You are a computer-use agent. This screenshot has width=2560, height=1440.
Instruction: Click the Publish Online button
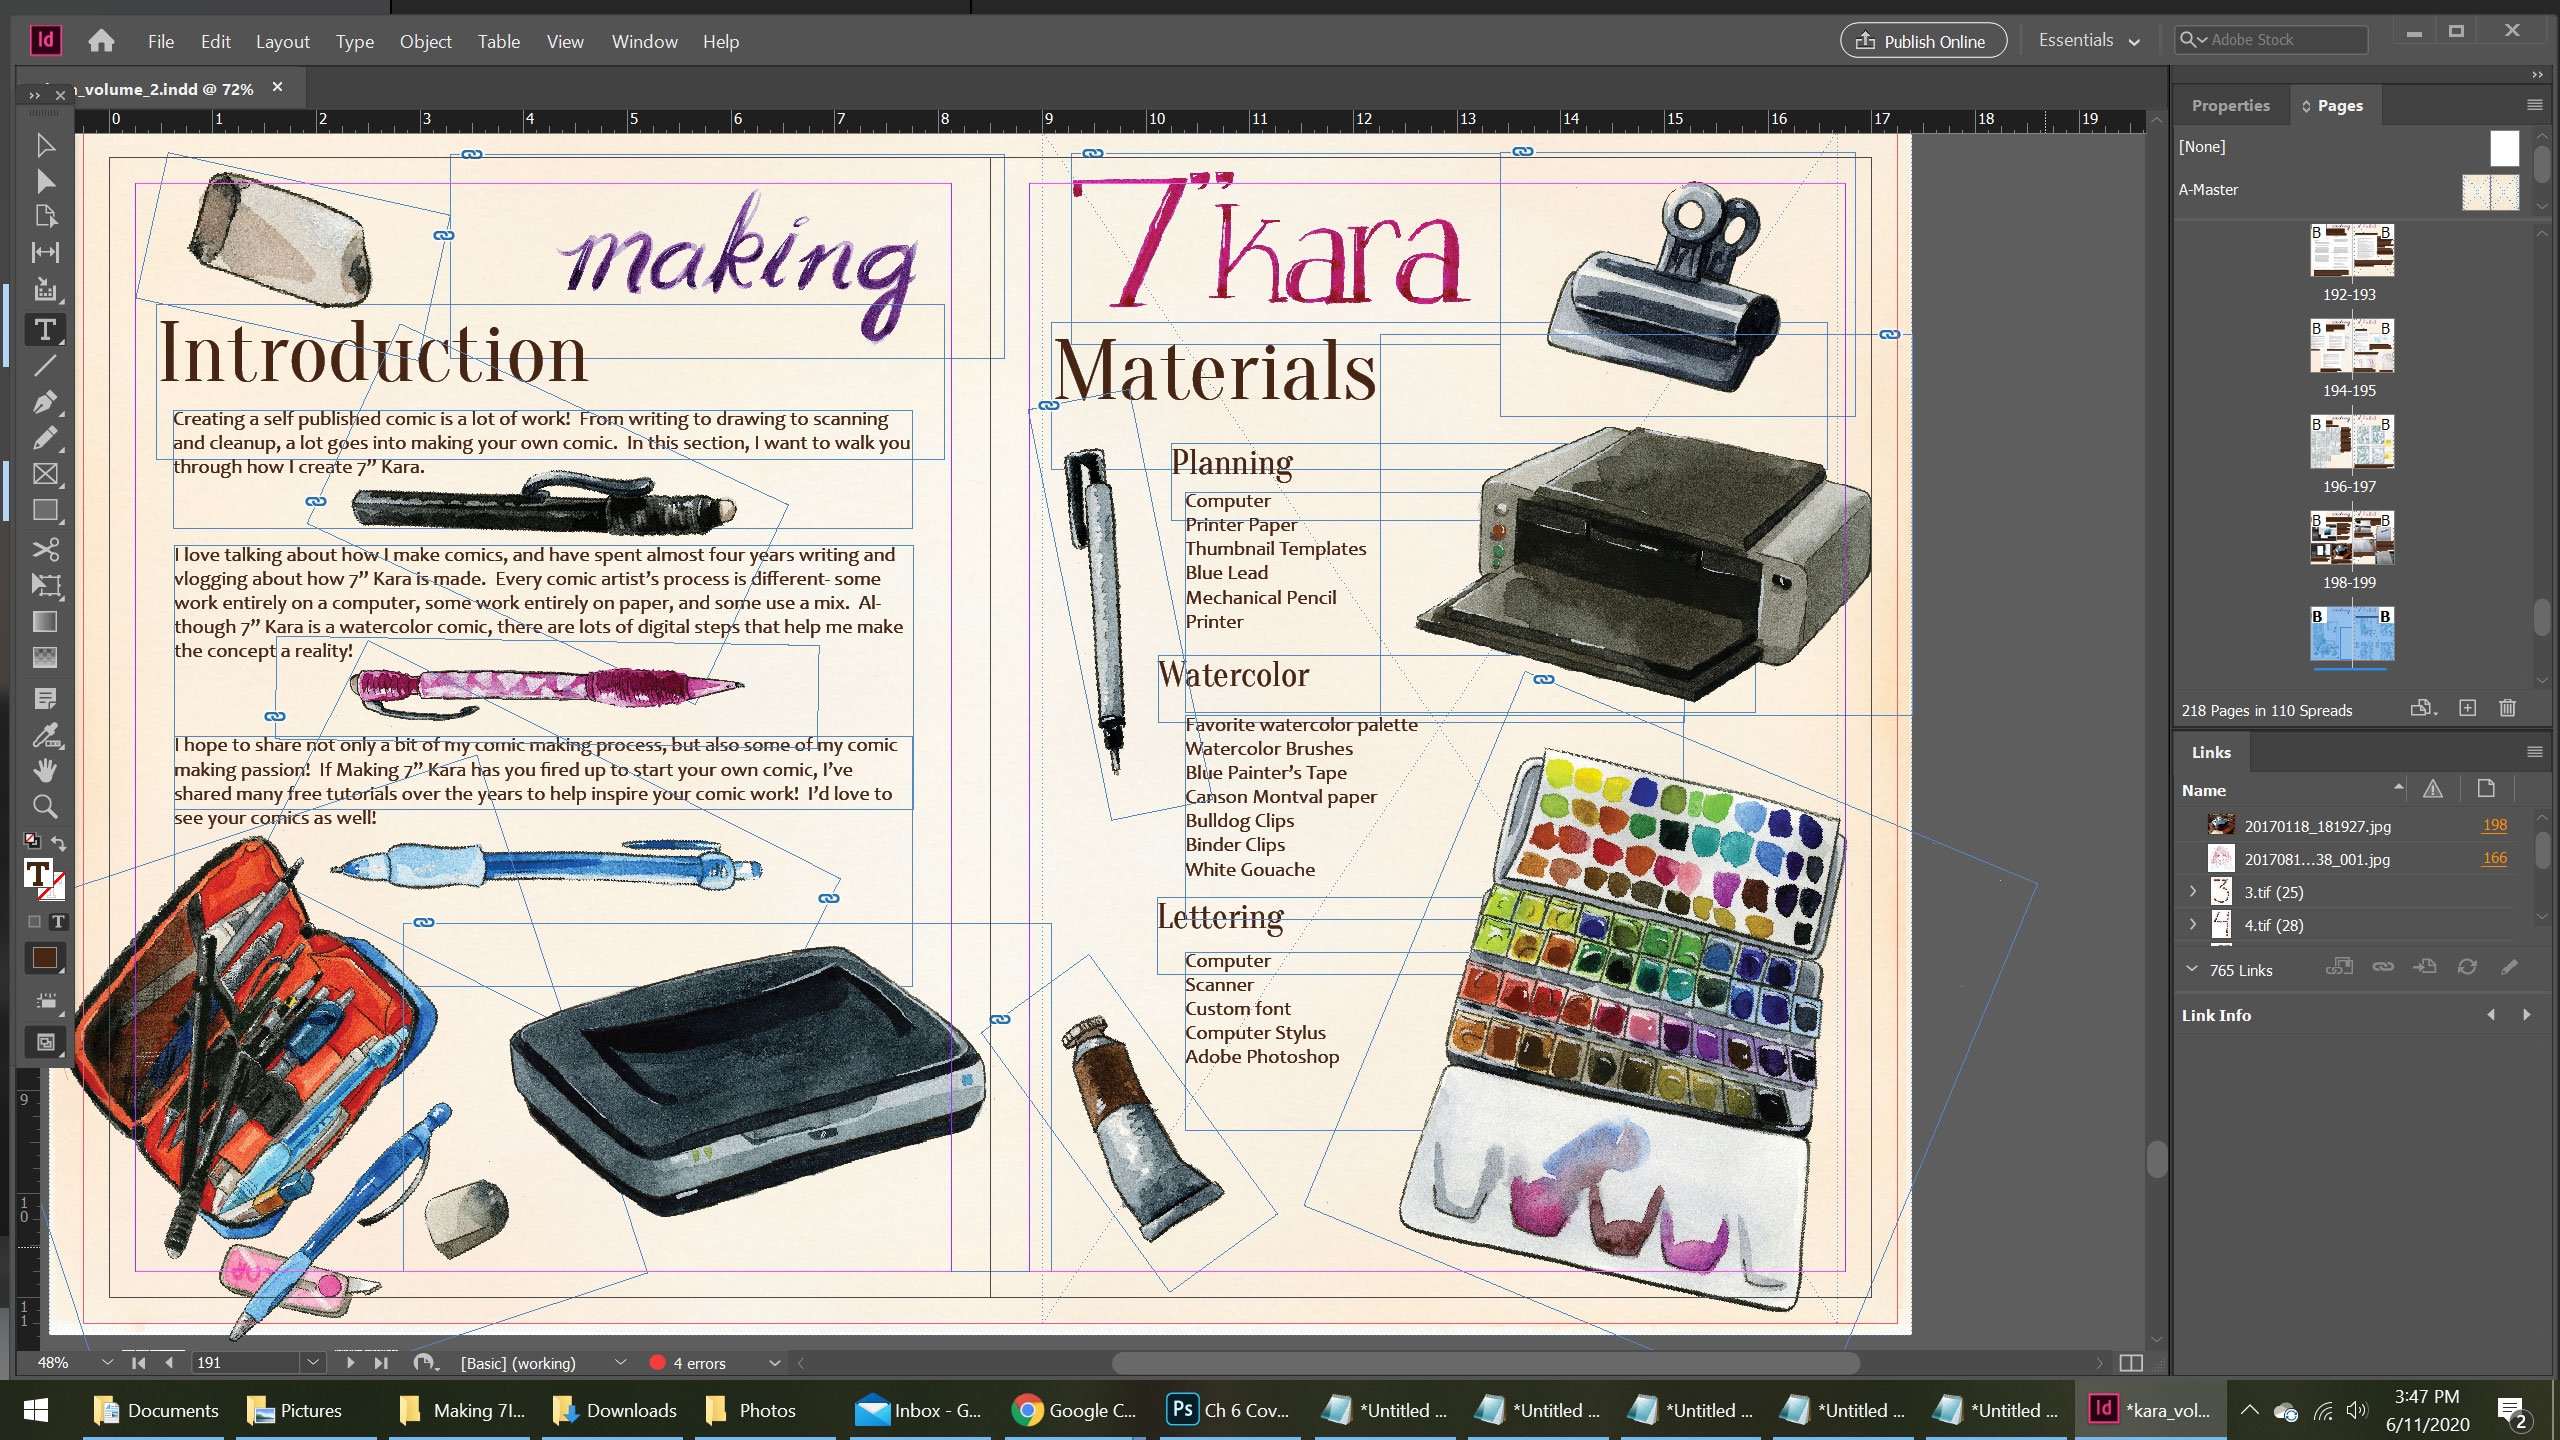1922,41
